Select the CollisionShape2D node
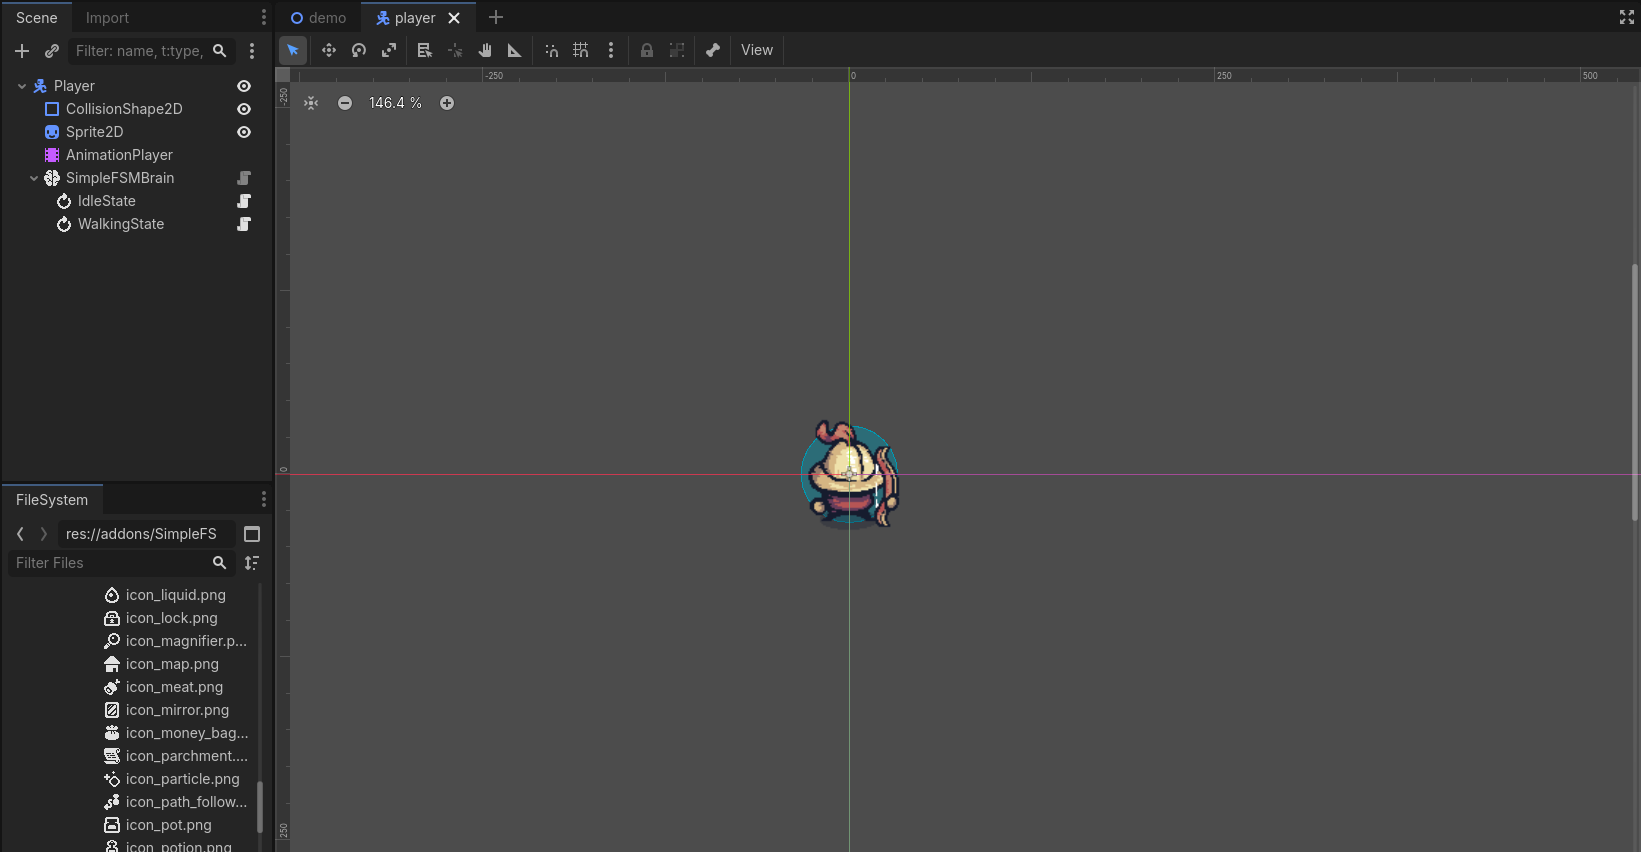This screenshot has height=852, width=1641. 124,109
